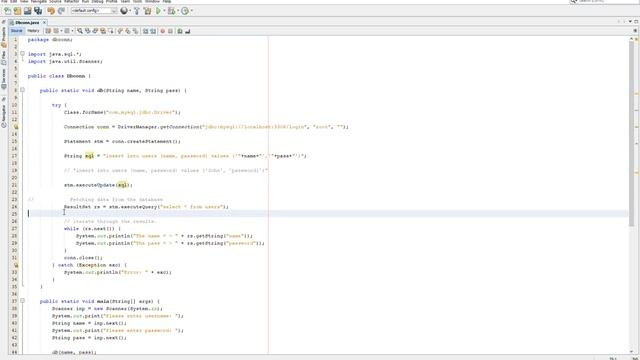Image resolution: width=640 pixels, height=360 pixels.
Task: Click Find Next Occurrence icon
Action: coord(95,31)
